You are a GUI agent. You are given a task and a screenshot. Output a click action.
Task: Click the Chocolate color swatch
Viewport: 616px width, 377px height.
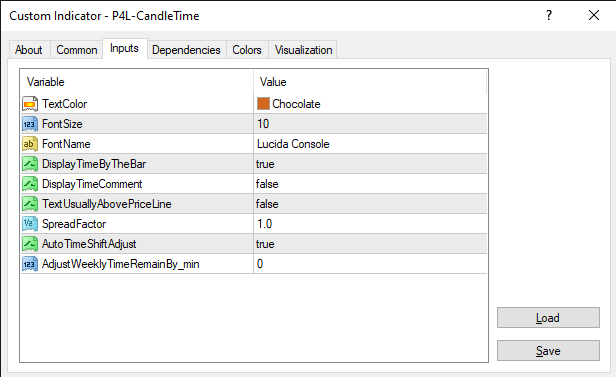click(x=263, y=104)
